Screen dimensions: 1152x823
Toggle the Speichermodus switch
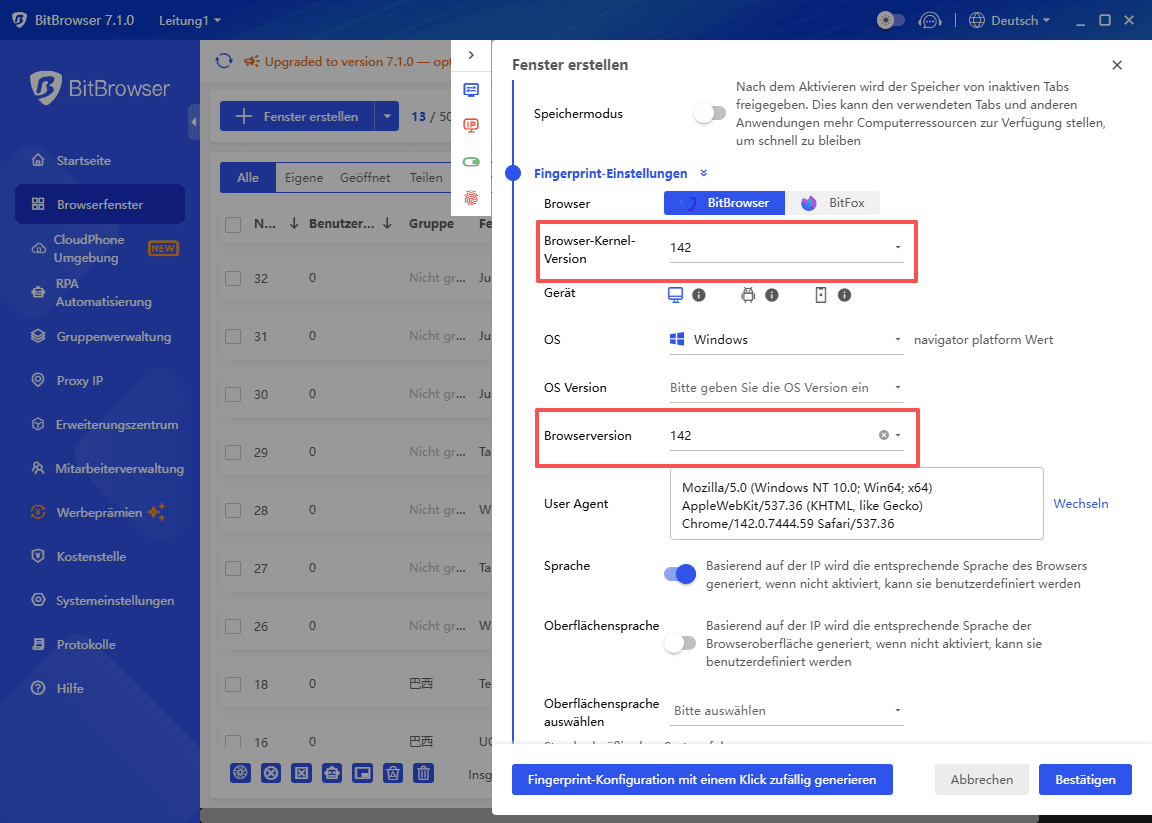point(710,113)
